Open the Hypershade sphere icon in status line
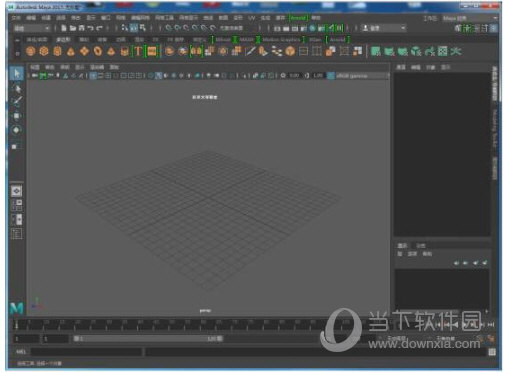Image resolution: width=505 pixels, height=373 pixels. click(x=312, y=28)
